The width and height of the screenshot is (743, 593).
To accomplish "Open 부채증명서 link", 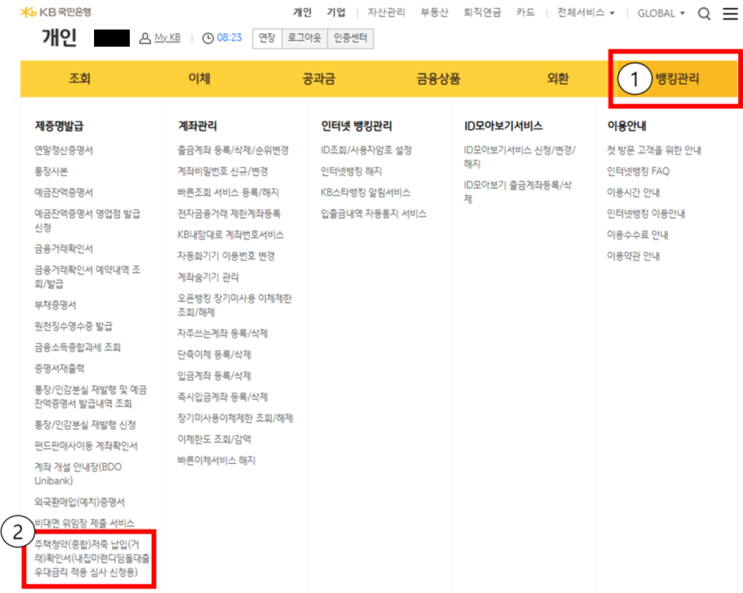I will 55,305.
